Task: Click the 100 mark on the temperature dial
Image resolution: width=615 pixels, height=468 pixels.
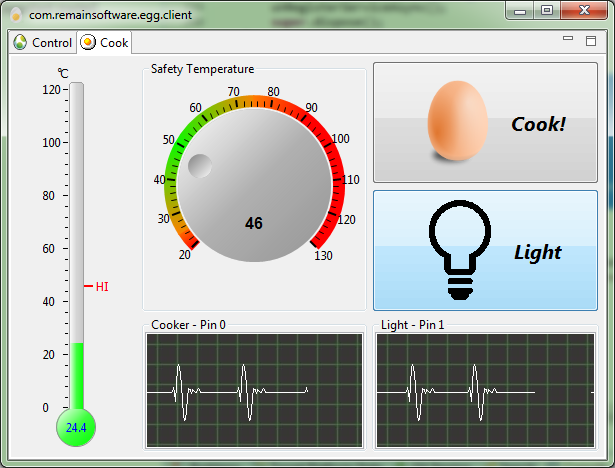Action: pos(340,139)
